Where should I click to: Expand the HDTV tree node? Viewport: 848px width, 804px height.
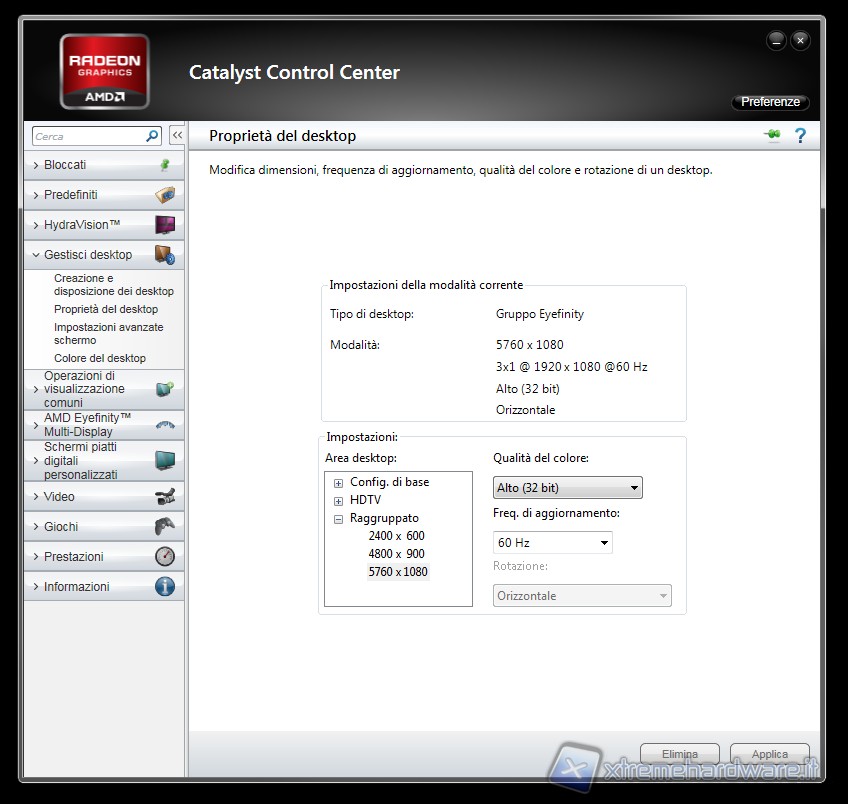[339, 501]
